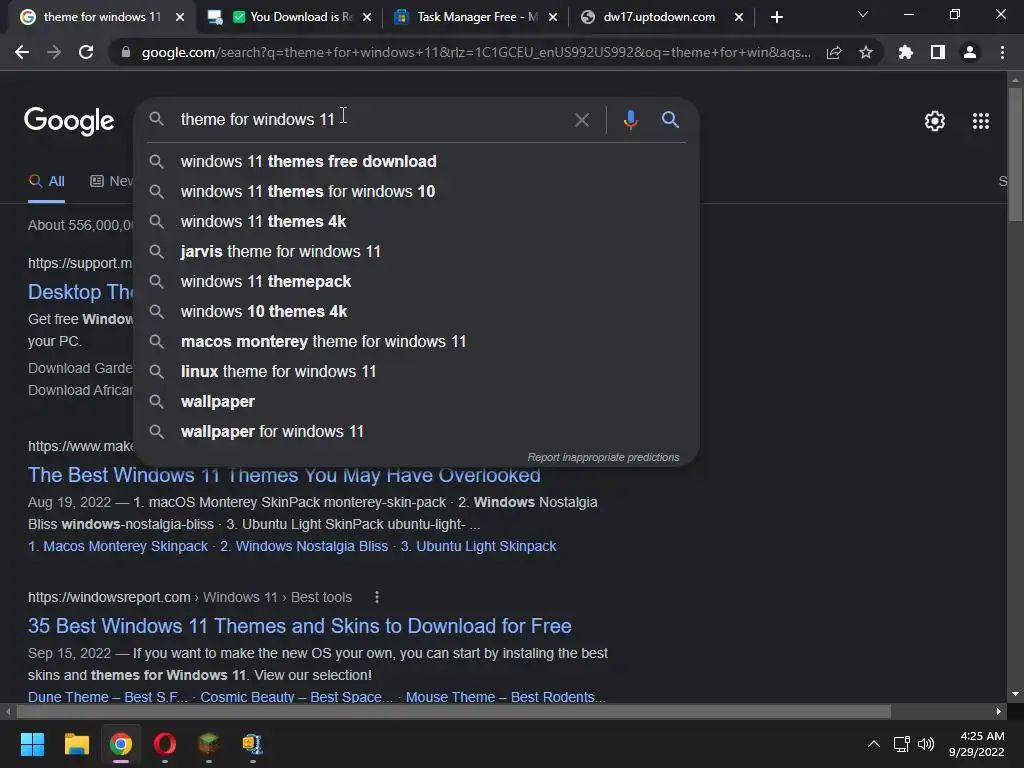
Task: Open Google quick settings gear
Action: click(935, 121)
